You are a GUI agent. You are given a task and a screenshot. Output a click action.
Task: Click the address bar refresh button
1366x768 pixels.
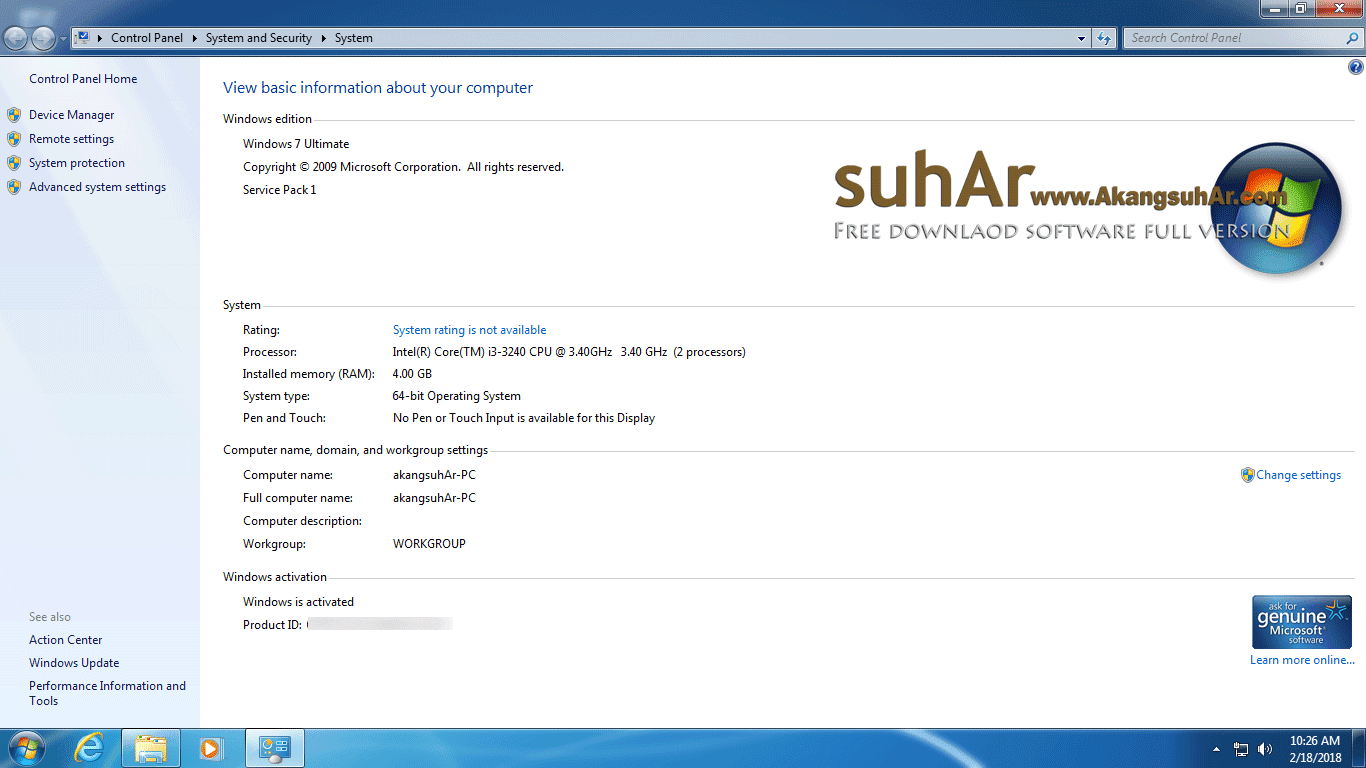tap(1104, 38)
